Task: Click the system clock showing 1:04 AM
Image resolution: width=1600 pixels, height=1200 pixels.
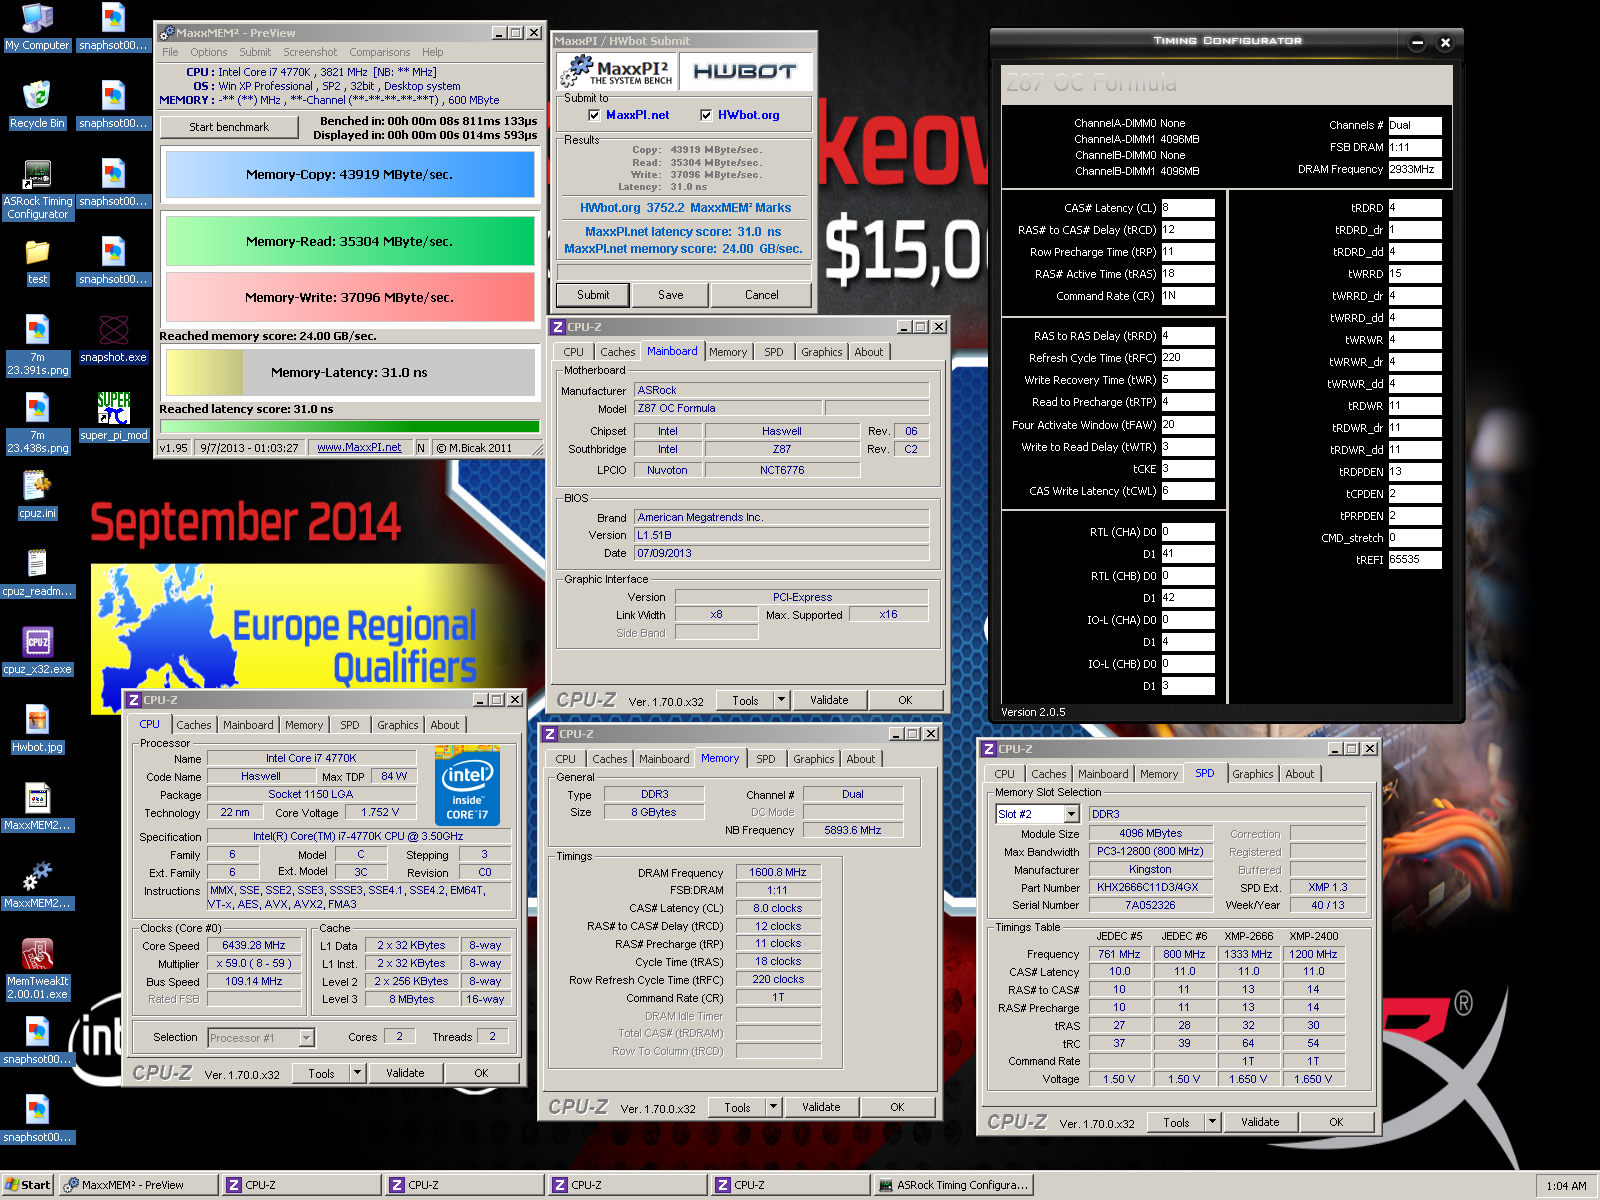Action: (1566, 1186)
